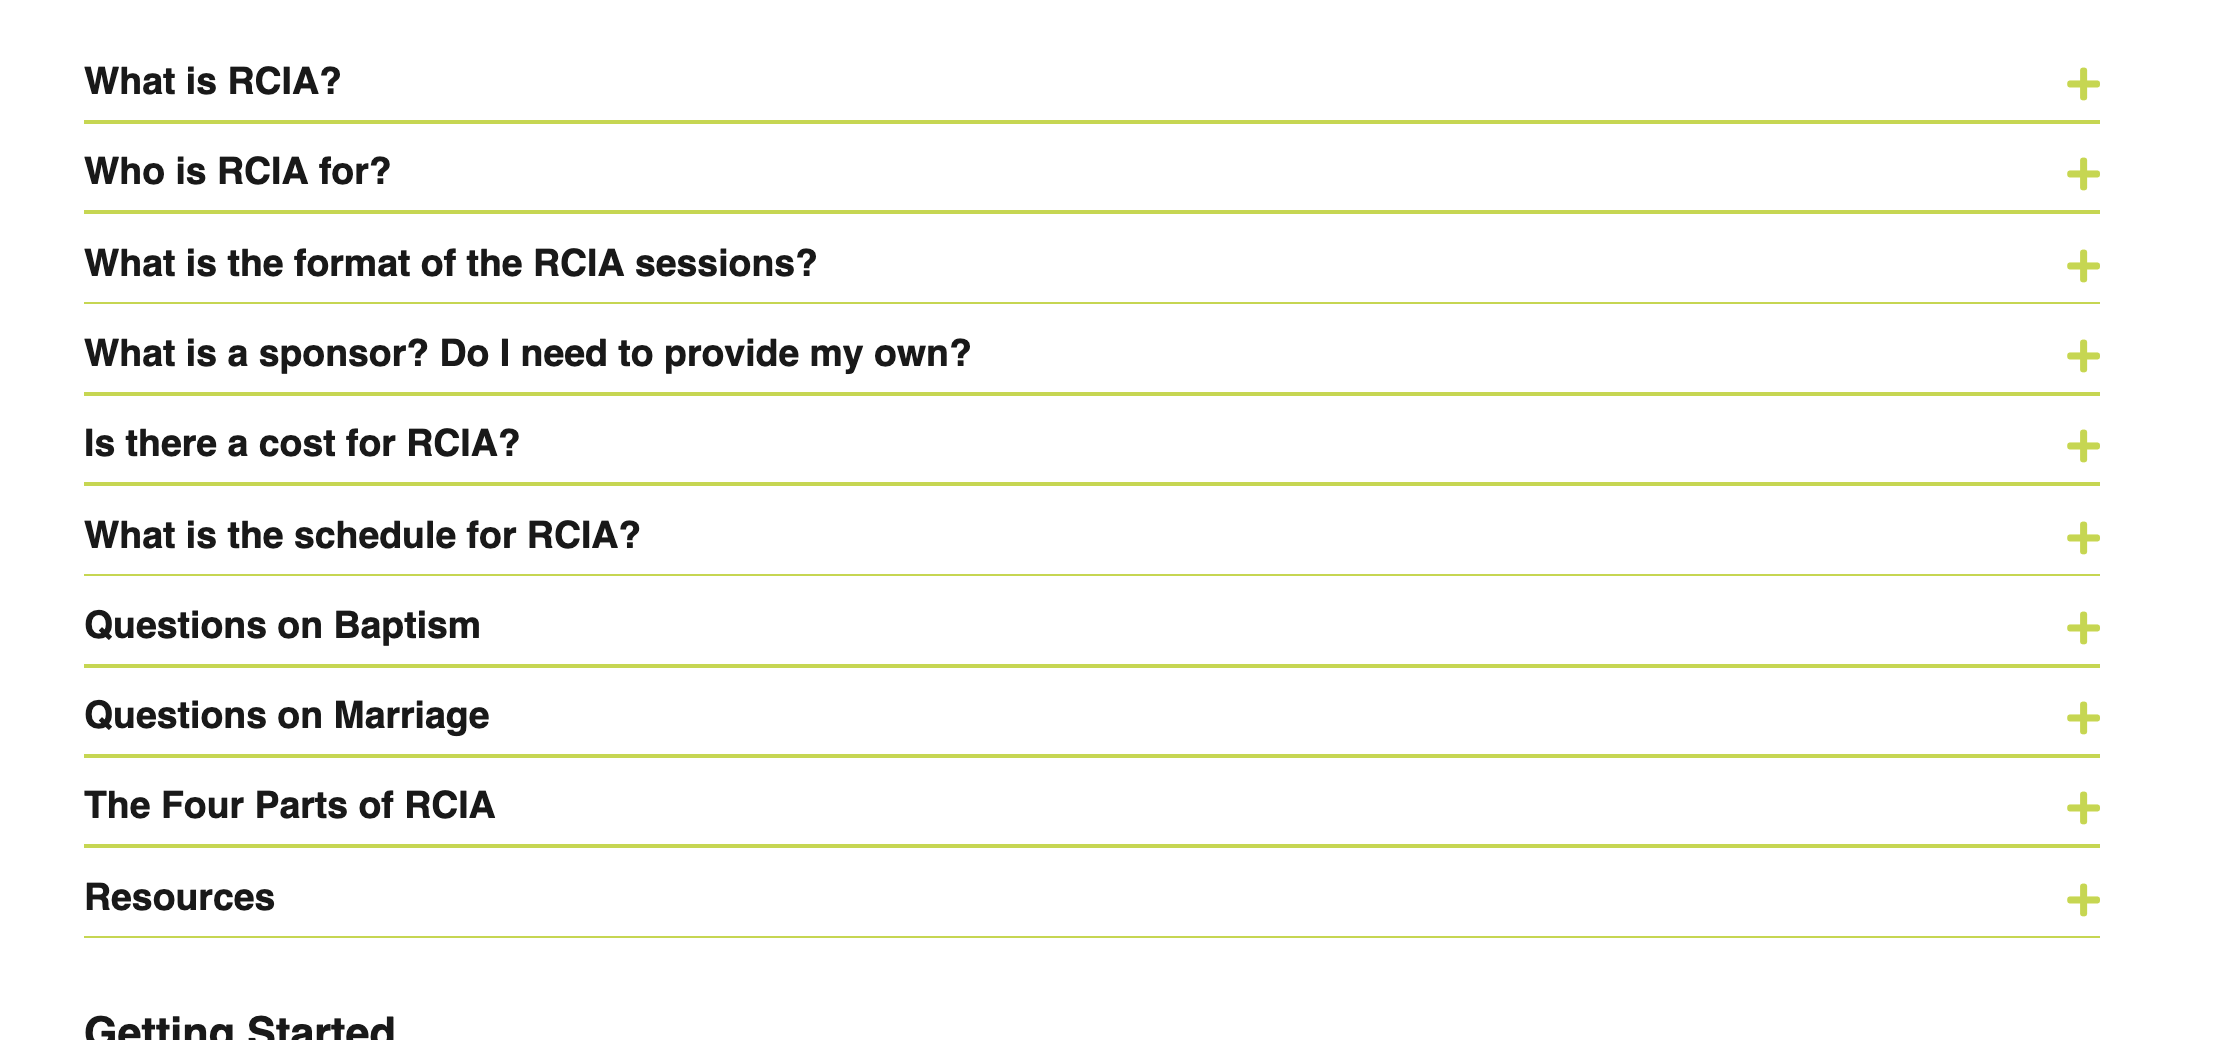Click plus icon next to cost for RCIA
This screenshot has width=2220, height=1040.
[x=2082, y=446]
